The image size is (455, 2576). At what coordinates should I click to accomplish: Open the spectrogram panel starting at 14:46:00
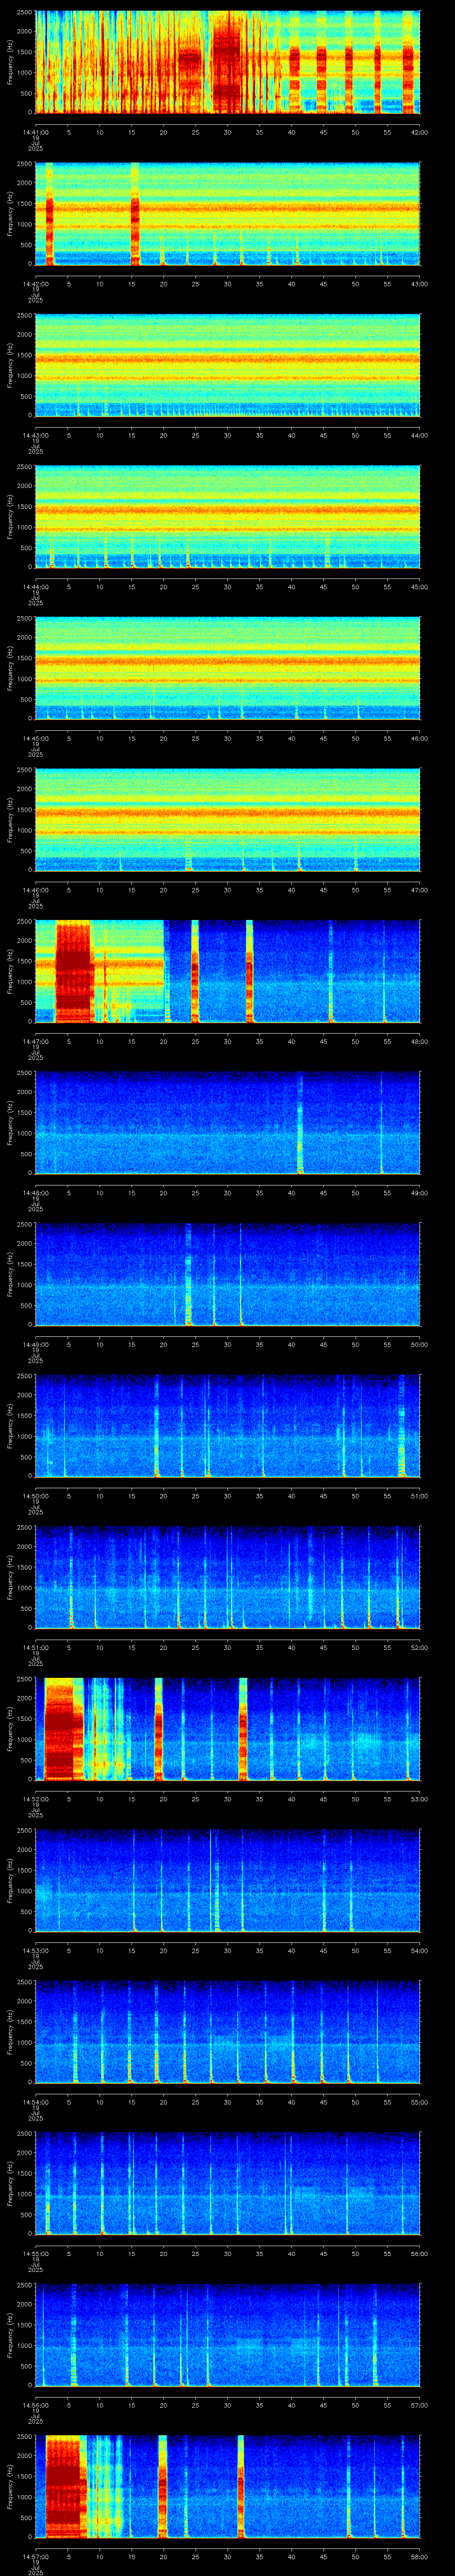tap(227, 820)
